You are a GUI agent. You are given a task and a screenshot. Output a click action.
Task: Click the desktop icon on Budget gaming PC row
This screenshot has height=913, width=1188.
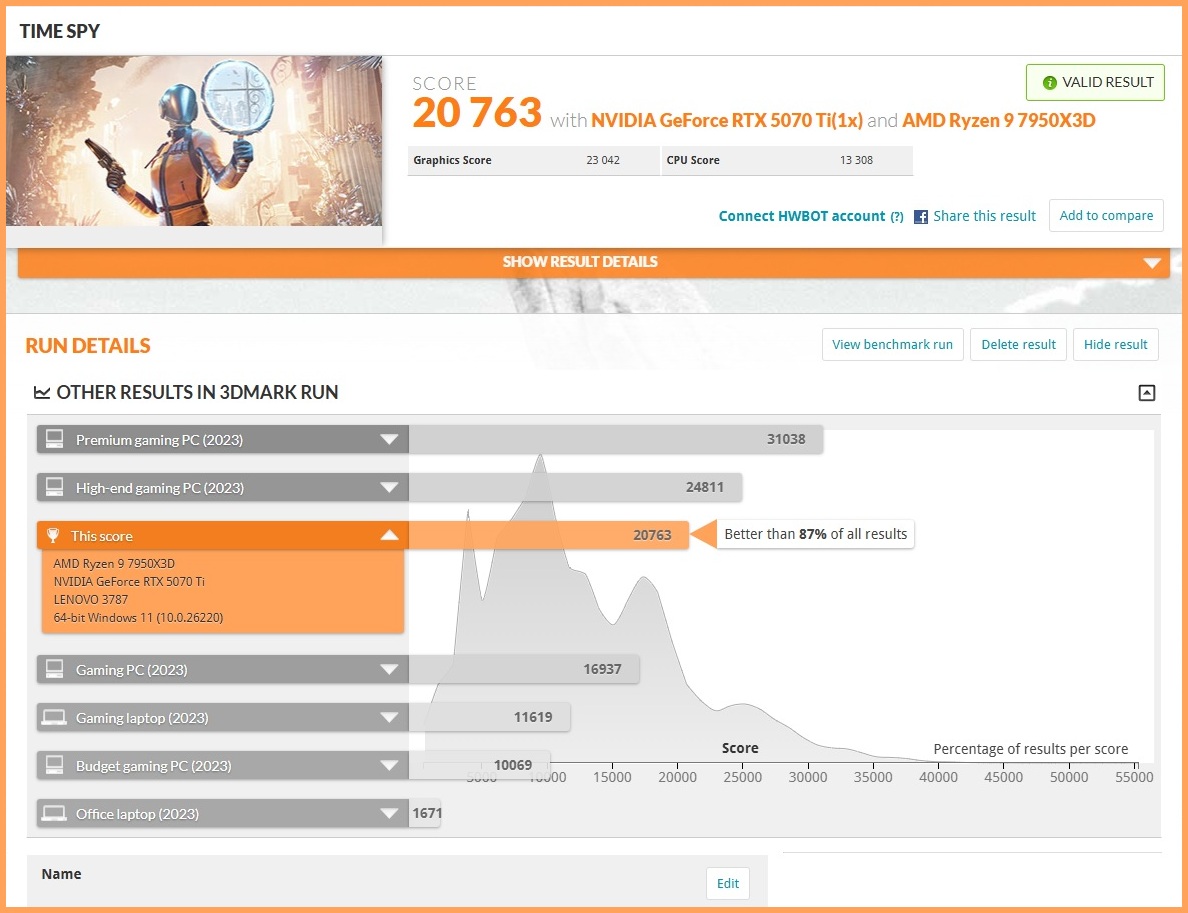click(55, 765)
